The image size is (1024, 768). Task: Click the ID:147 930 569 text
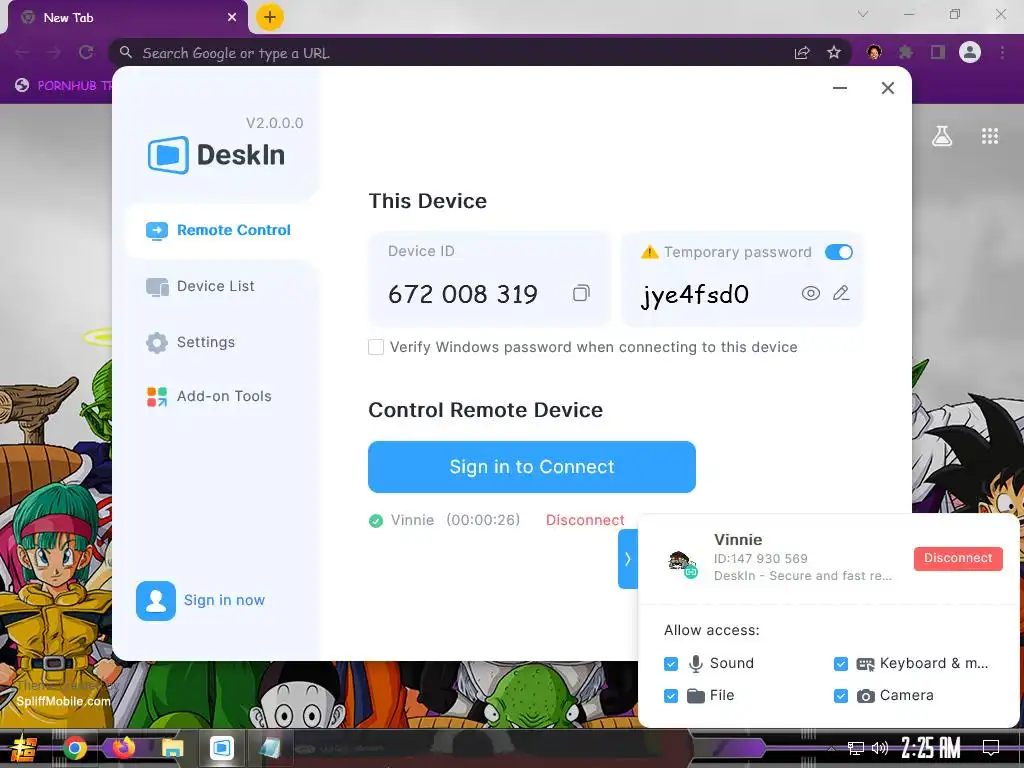(x=761, y=558)
